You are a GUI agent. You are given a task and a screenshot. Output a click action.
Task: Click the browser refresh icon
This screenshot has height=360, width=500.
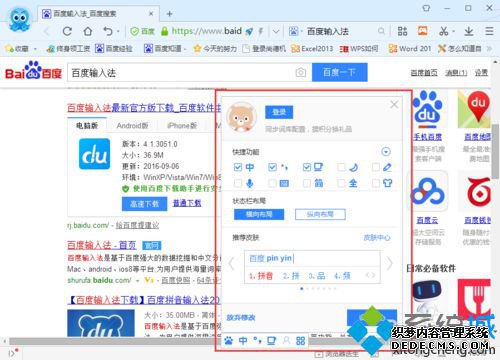pos(67,31)
